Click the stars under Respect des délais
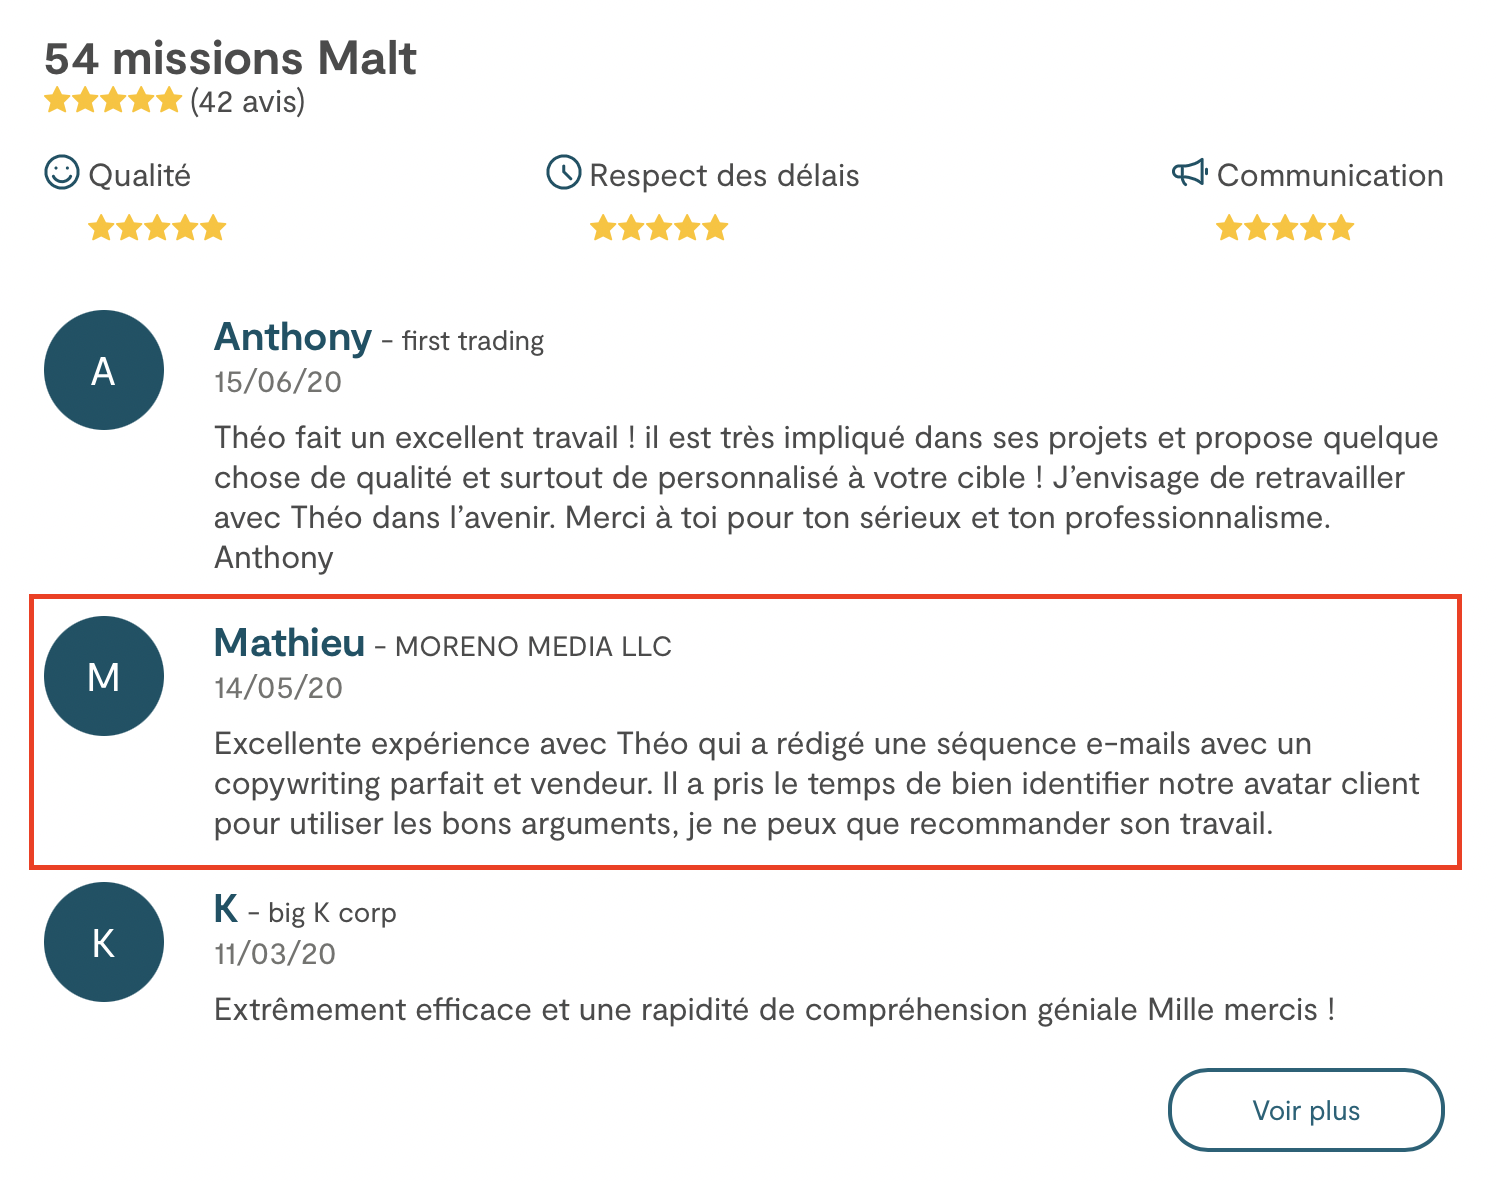Image resolution: width=1496 pixels, height=1182 pixels. pos(659,228)
